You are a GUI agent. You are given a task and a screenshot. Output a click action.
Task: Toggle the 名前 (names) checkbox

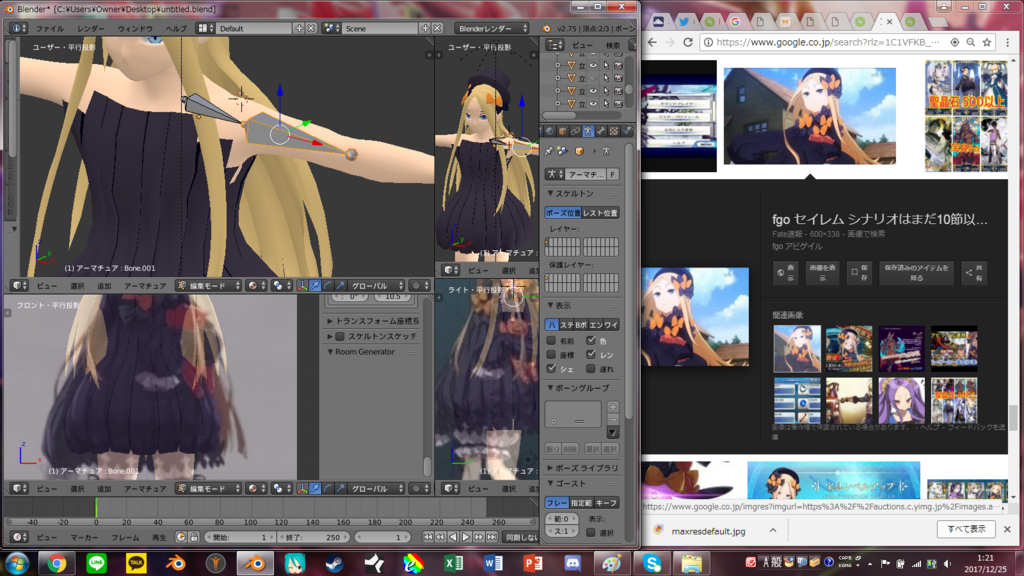click(x=551, y=340)
